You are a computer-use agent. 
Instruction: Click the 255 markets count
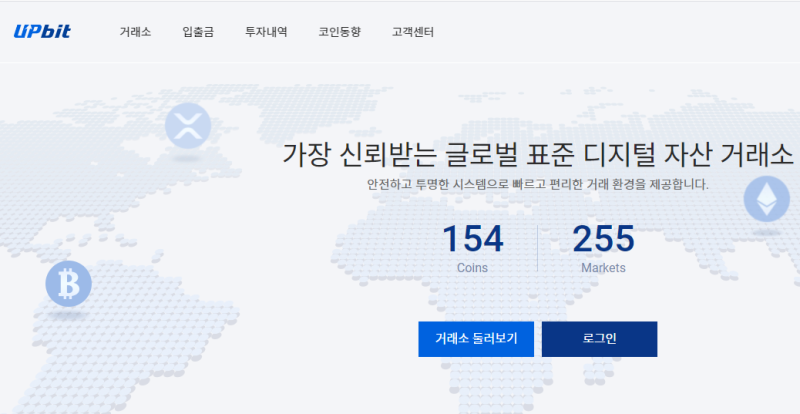(604, 239)
